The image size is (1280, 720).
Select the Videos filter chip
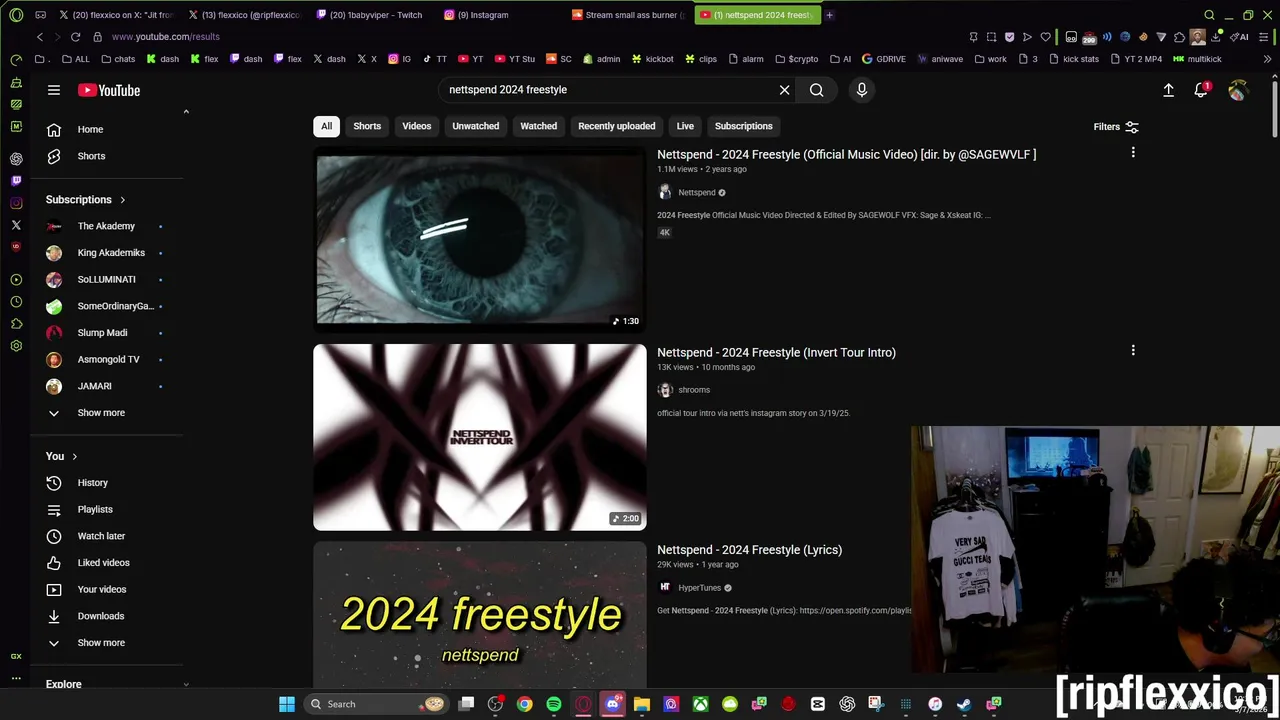pos(416,126)
